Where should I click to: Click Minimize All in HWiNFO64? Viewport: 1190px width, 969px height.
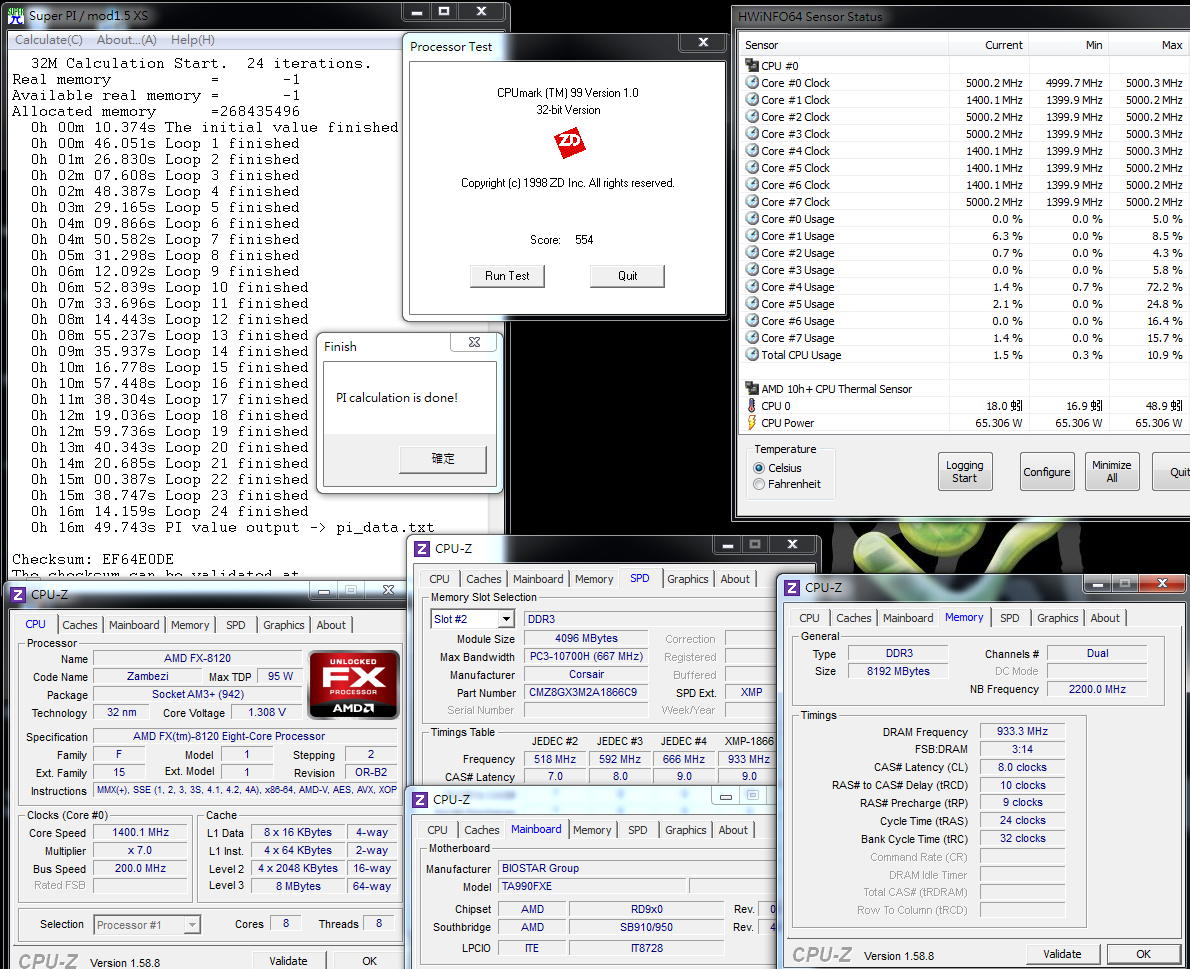(1112, 471)
